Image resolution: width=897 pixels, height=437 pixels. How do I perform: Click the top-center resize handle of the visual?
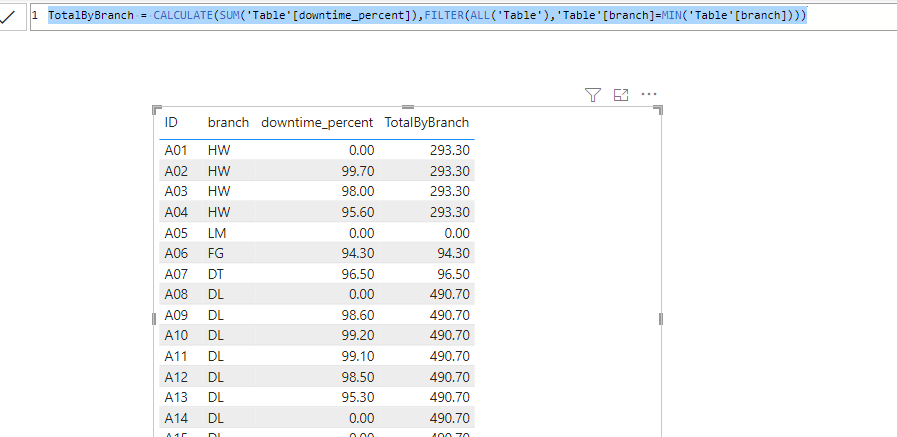[408, 107]
